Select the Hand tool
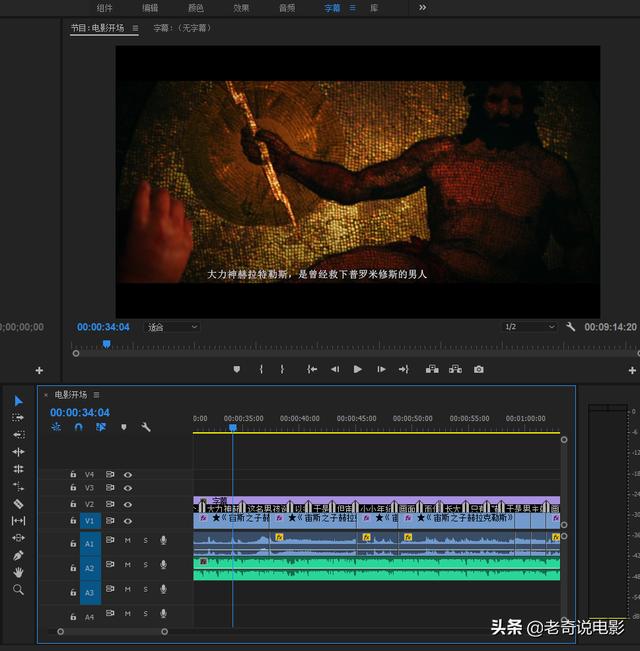Viewport: 640px width, 651px height. tap(18, 573)
